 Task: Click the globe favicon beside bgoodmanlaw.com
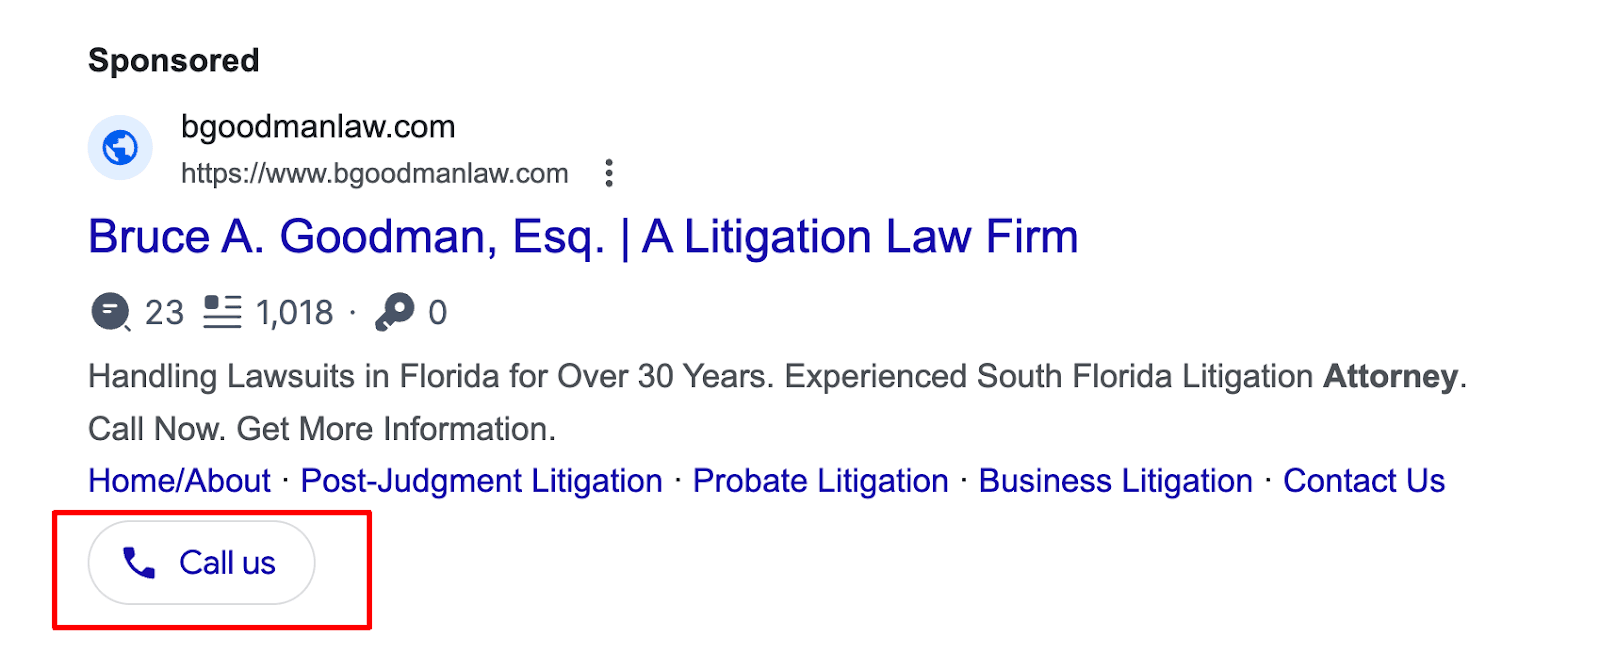[x=120, y=148]
